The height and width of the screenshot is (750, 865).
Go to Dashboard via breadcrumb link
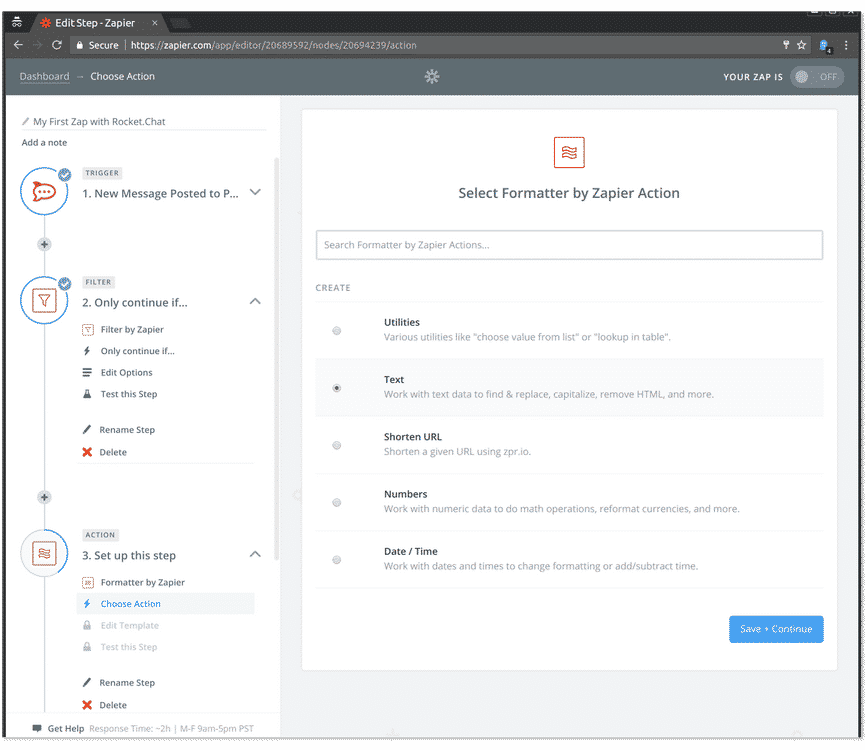(45, 77)
